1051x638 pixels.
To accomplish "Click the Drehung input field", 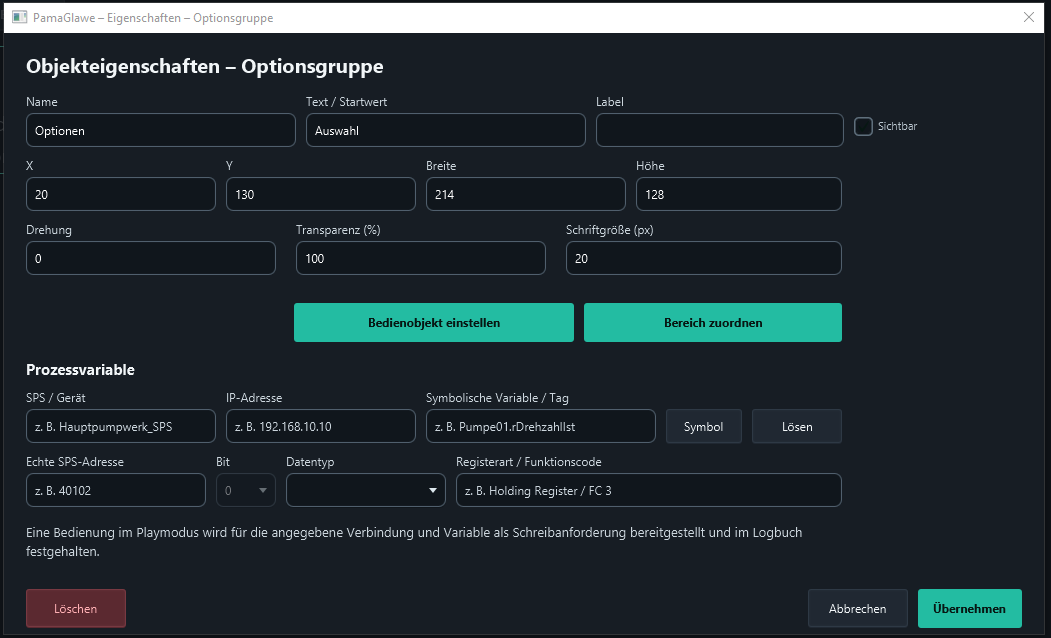I will coord(151,258).
